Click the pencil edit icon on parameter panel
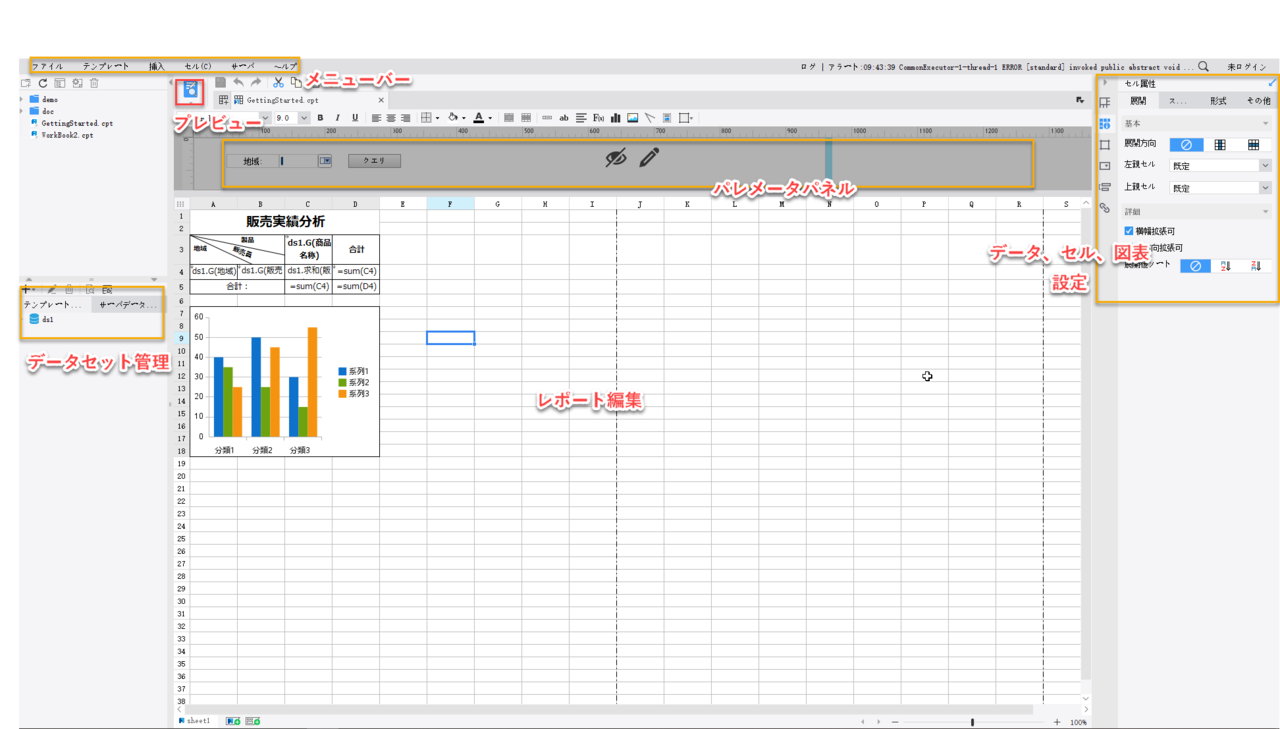 (x=649, y=157)
